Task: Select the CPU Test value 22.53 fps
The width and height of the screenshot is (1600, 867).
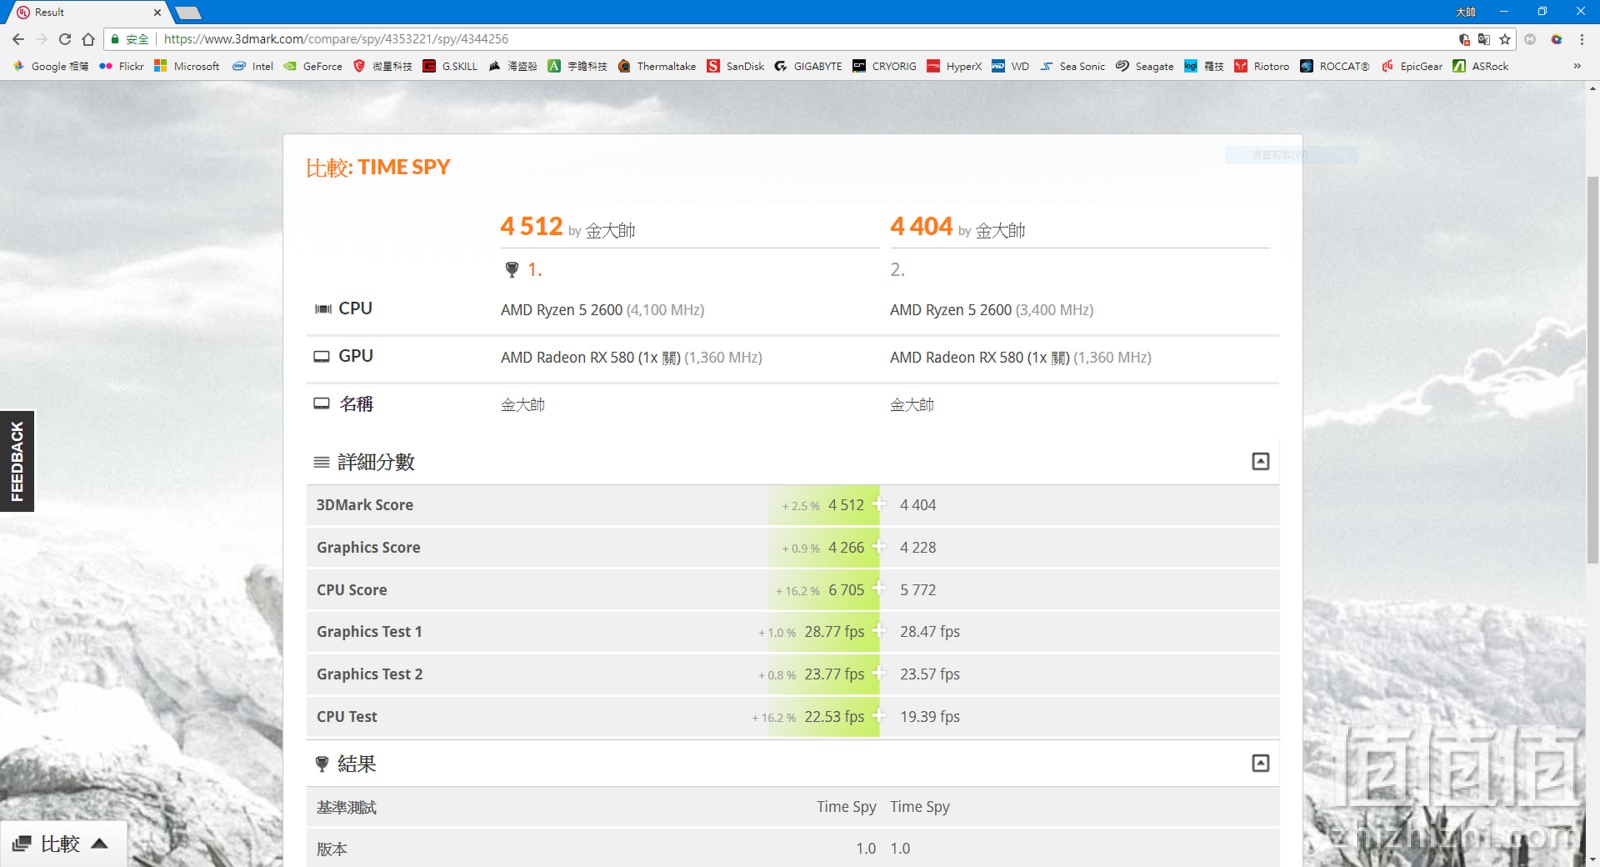Action: [x=834, y=717]
